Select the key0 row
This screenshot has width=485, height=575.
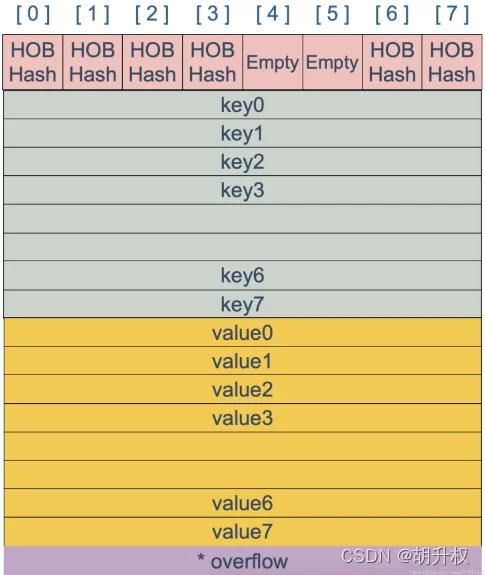click(242, 105)
